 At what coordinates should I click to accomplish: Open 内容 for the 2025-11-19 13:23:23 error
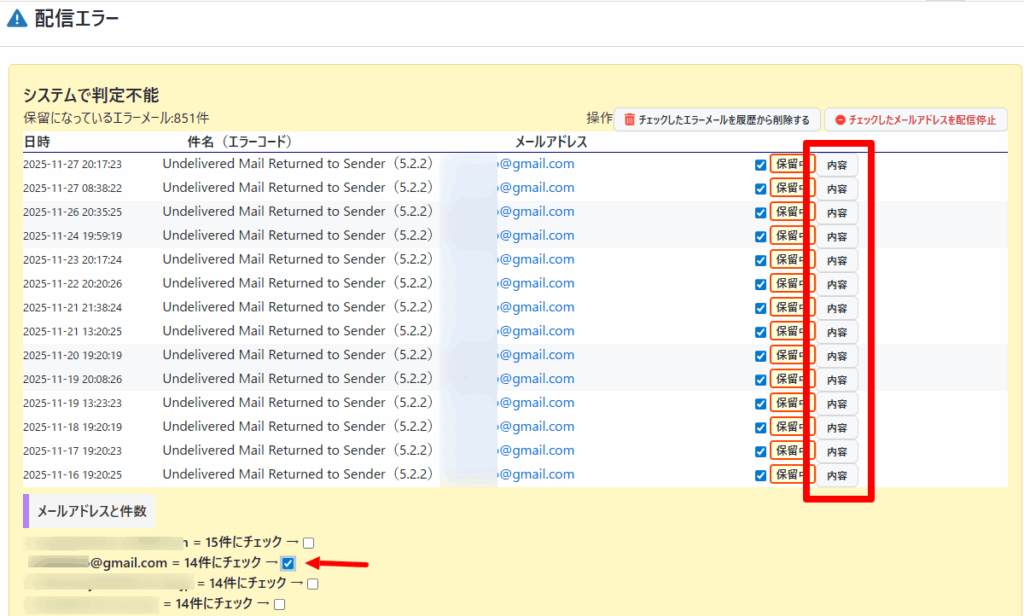[x=837, y=404]
